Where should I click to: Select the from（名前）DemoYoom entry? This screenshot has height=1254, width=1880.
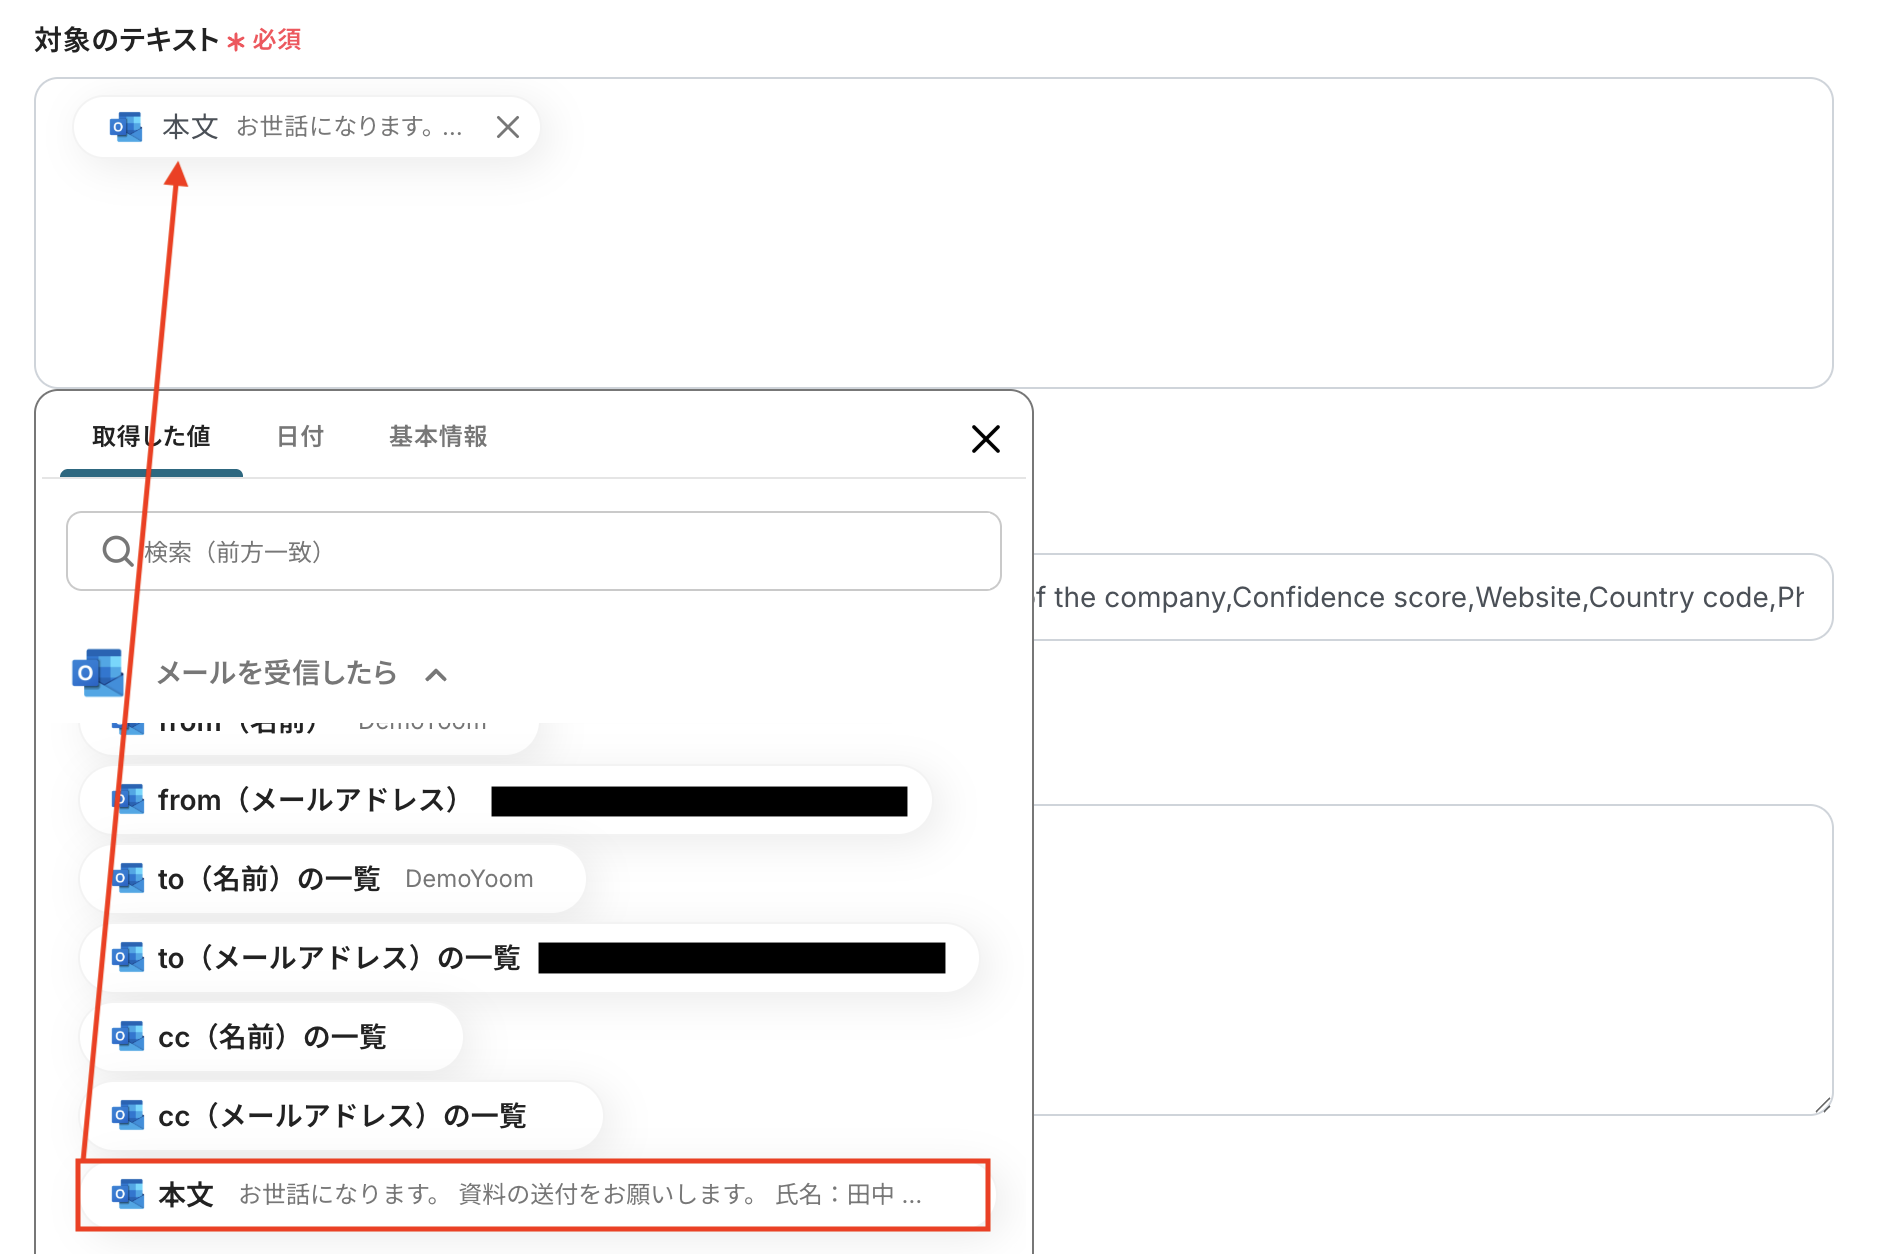point(300,725)
